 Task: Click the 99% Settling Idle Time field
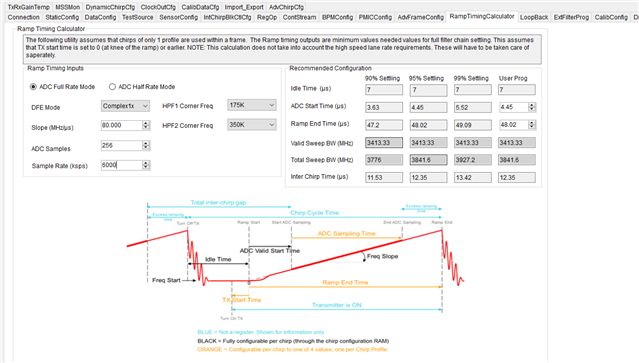point(473,90)
